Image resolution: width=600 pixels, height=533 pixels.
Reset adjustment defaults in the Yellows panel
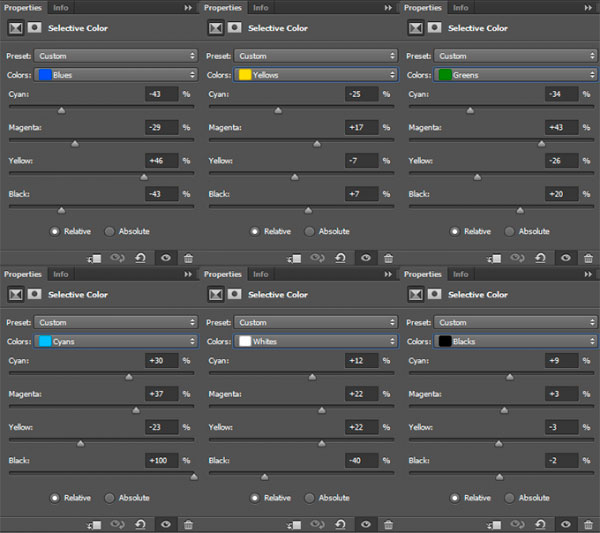(x=341, y=258)
